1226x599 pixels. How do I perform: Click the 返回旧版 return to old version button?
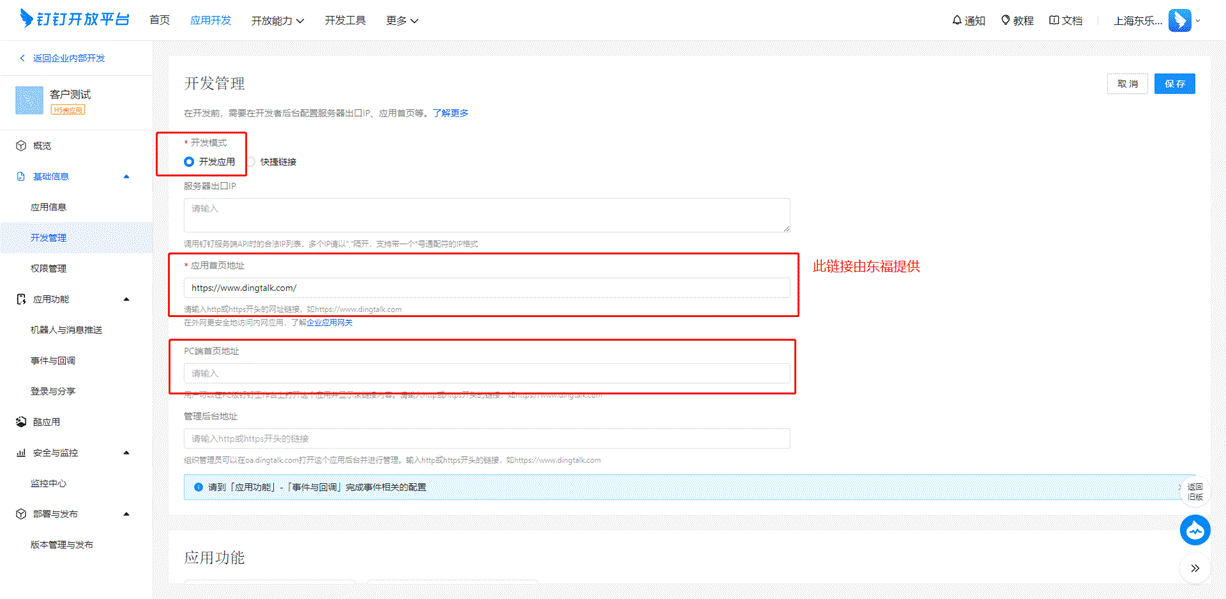[1195, 491]
